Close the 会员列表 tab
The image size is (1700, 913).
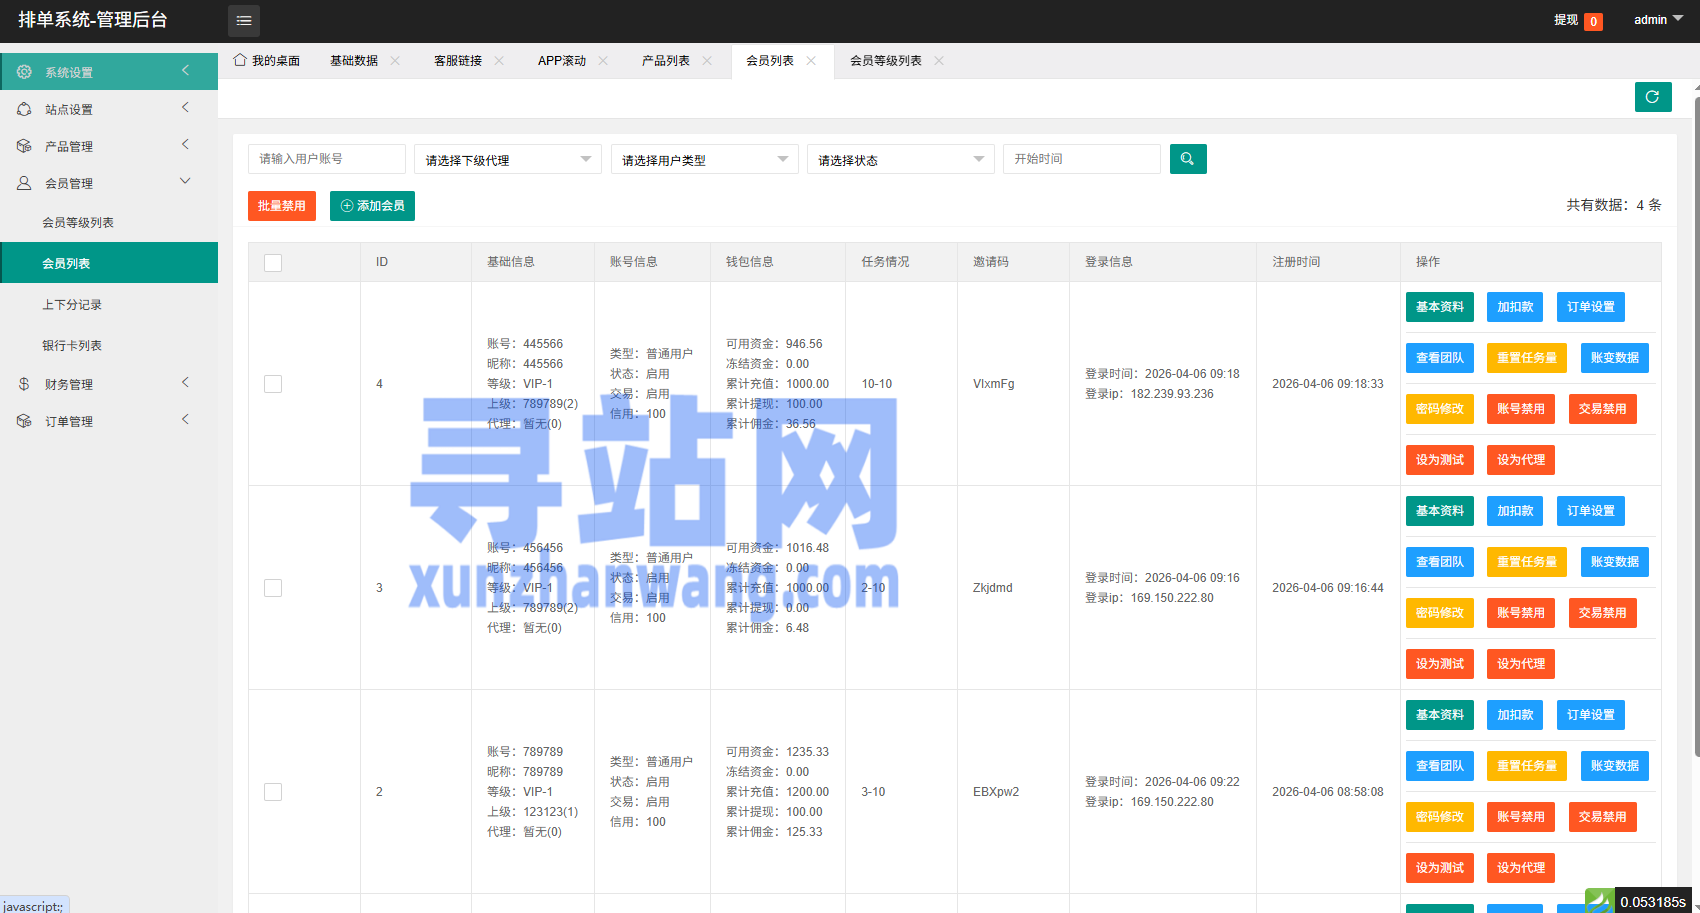[811, 61]
